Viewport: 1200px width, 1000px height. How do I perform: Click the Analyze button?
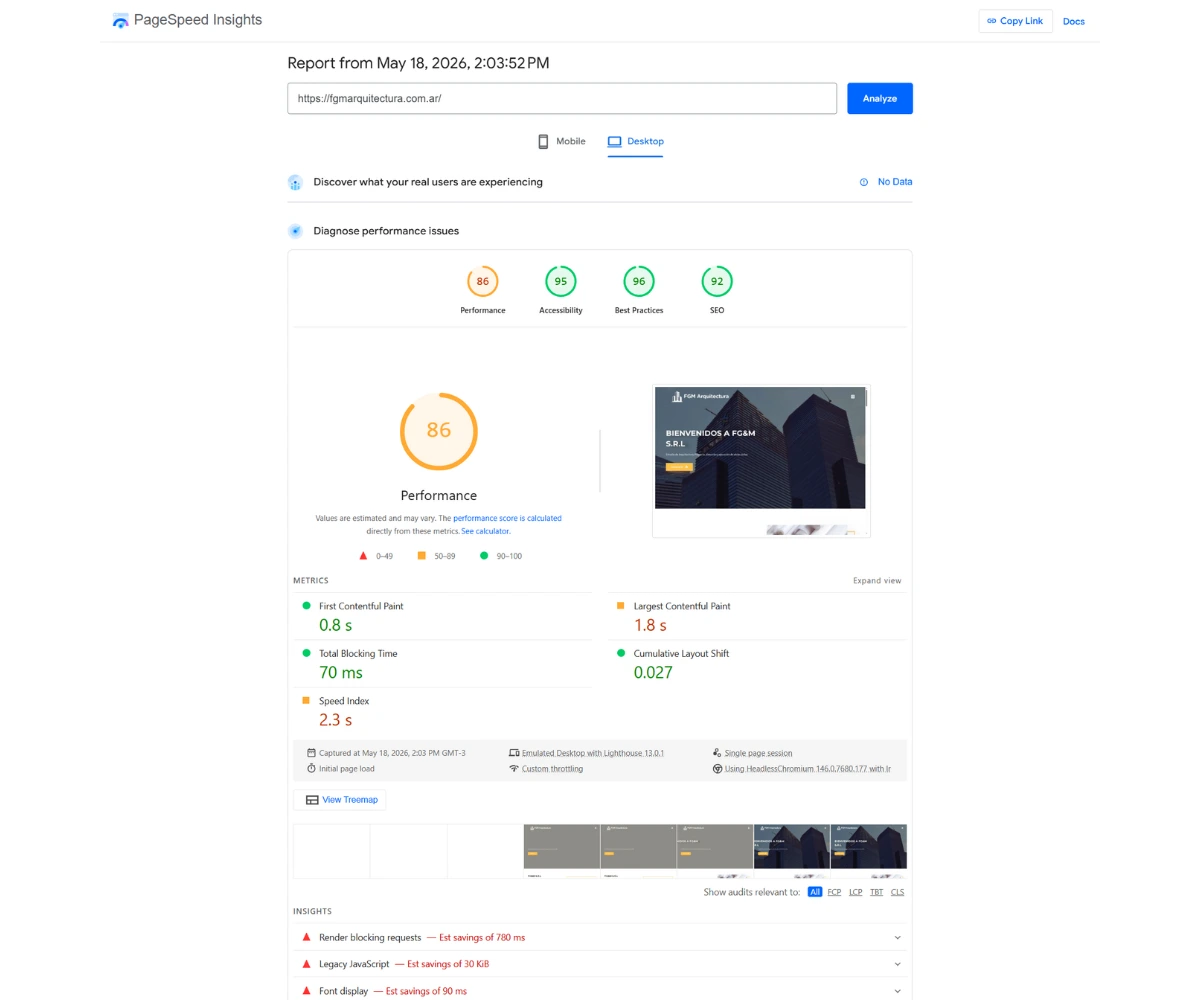point(880,98)
